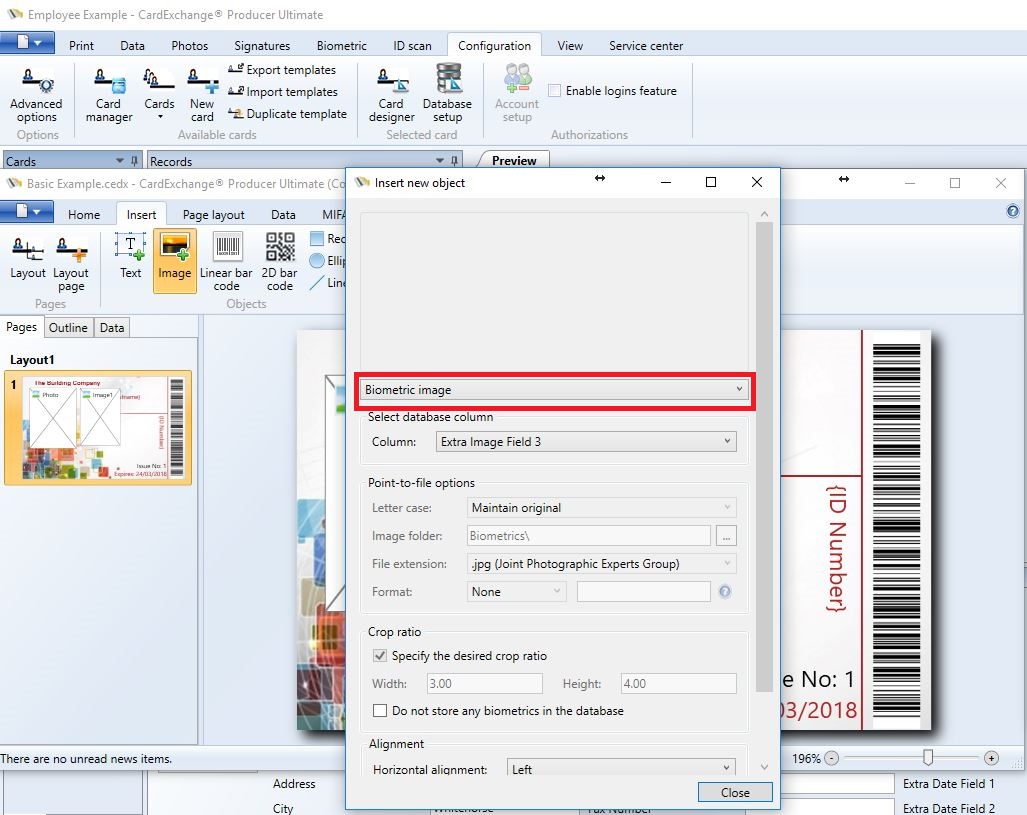Open the Horizontal alignment dropdown
The image size is (1027, 815).
pos(621,768)
